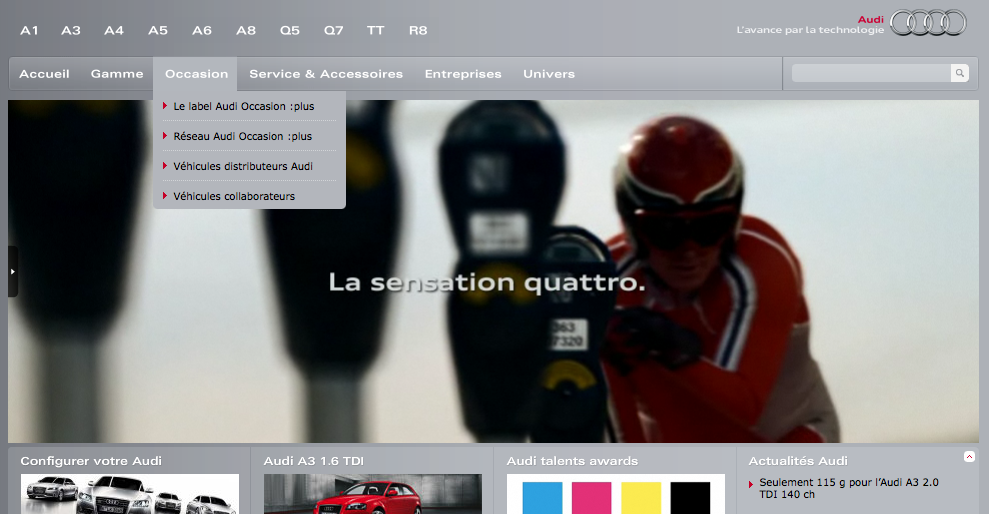This screenshot has height=514, width=989.
Task: Read news Seulement 115 g pour l'Audi A3
Action: coord(848,488)
